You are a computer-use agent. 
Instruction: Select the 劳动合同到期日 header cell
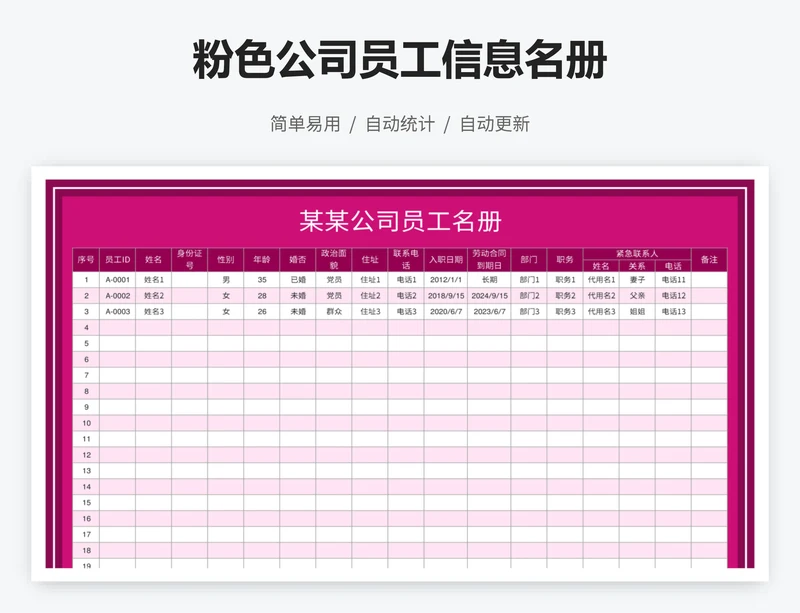coord(489,260)
